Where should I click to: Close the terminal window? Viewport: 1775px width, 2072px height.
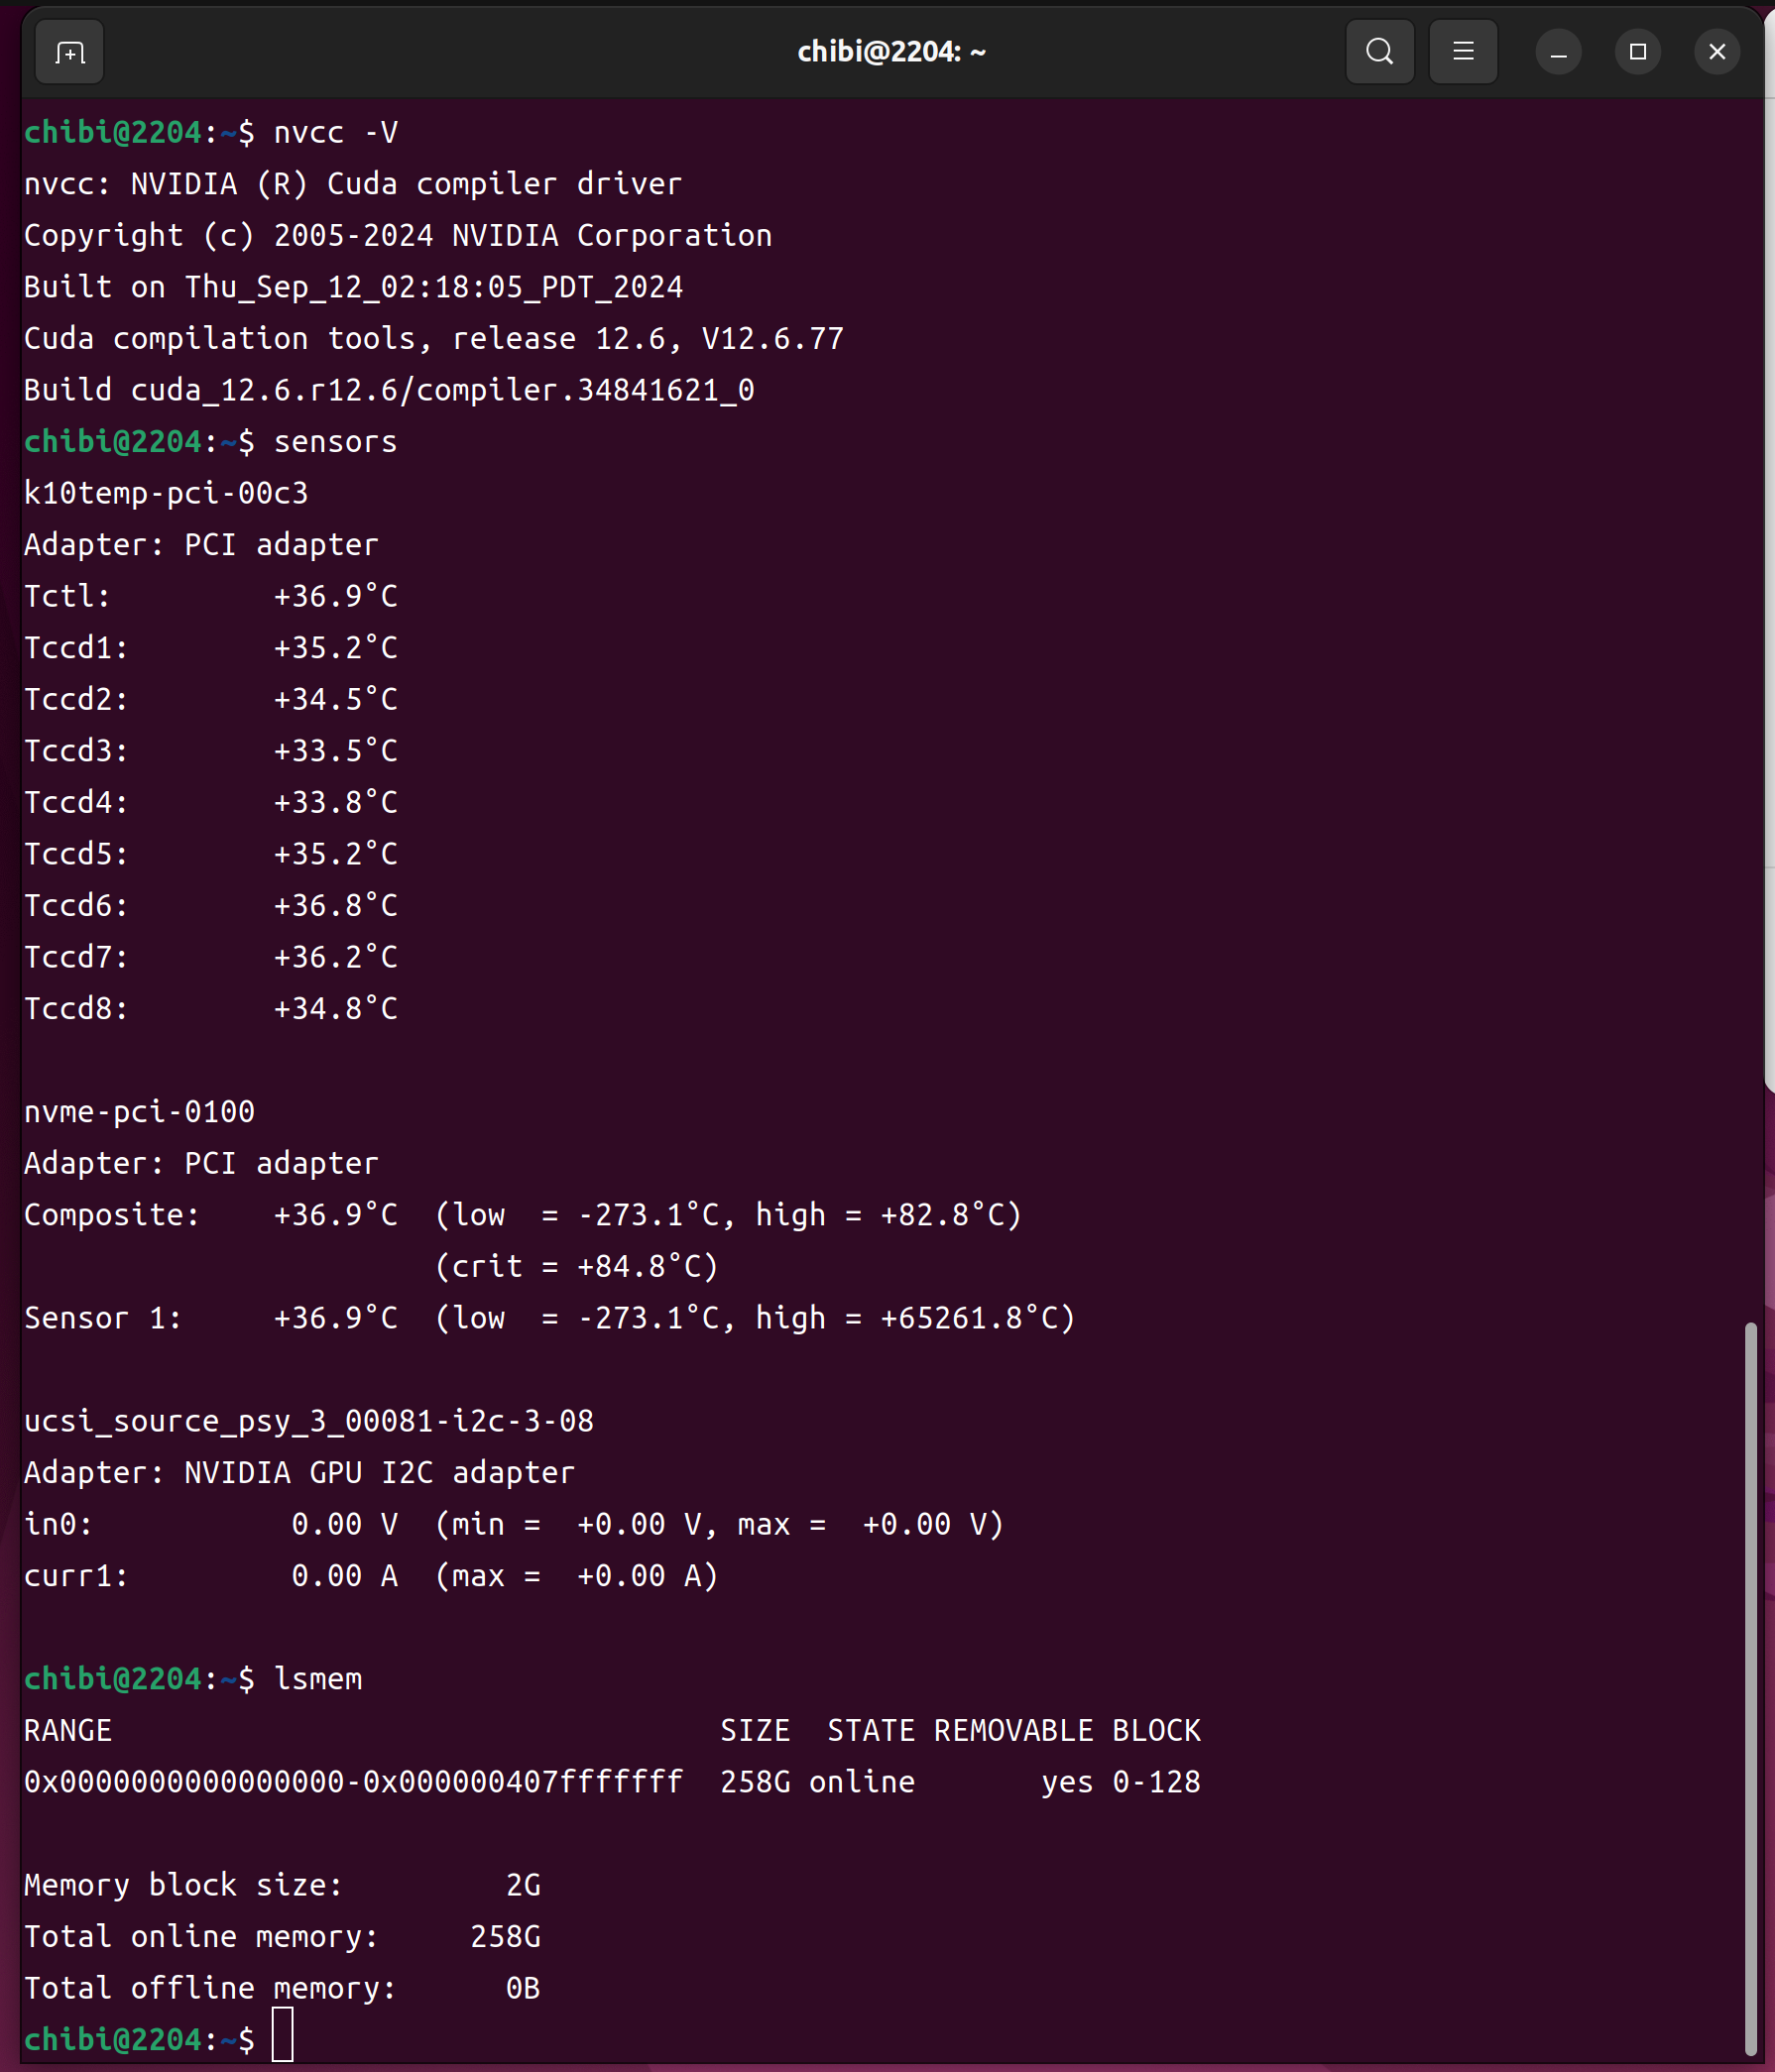1716,52
